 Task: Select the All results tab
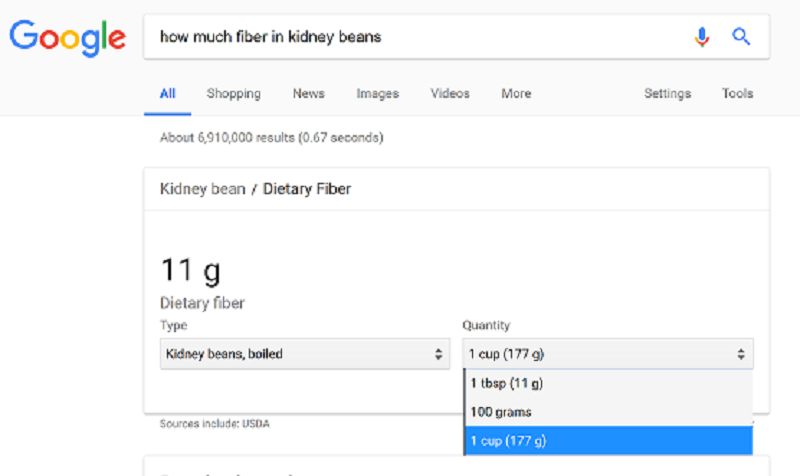(x=167, y=93)
